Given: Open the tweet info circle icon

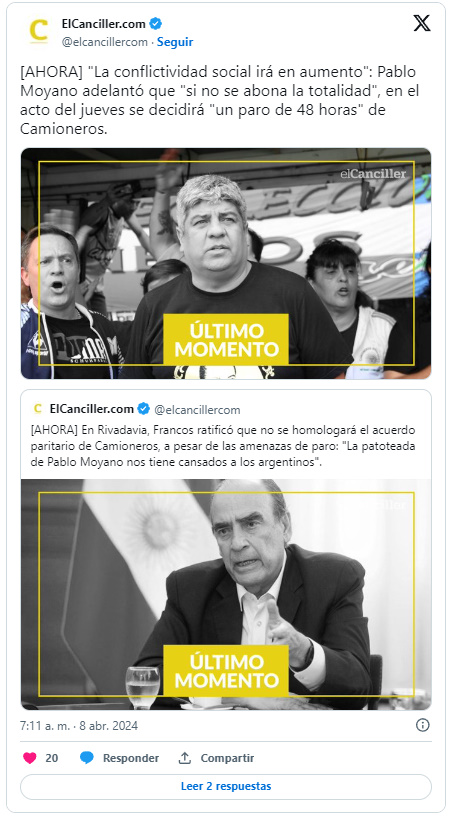Looking at the screenshot, I should 422,725.
